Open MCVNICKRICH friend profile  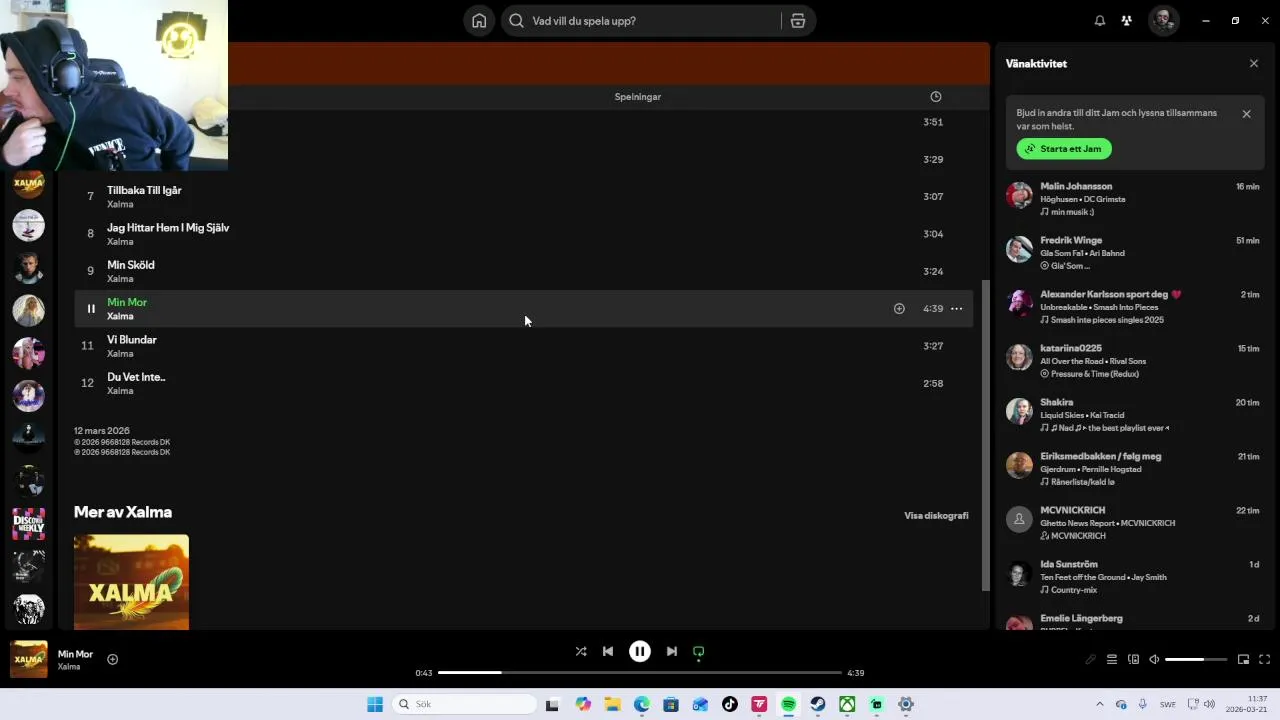(1072, 510)
